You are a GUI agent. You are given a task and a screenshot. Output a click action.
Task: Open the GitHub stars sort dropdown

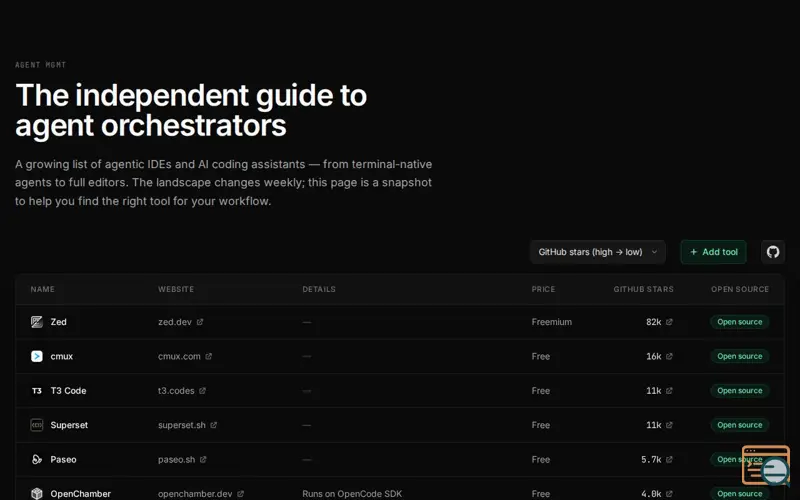pyautogui.click(x=597, y=252)
